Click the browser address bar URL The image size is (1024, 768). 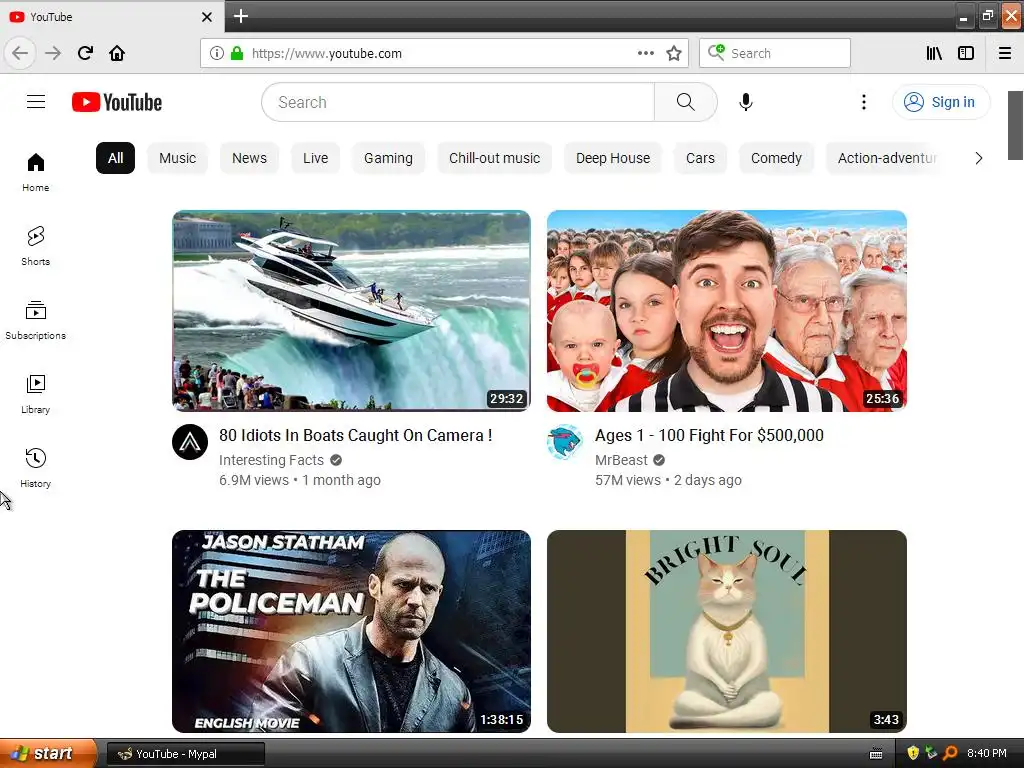[327, 53]
